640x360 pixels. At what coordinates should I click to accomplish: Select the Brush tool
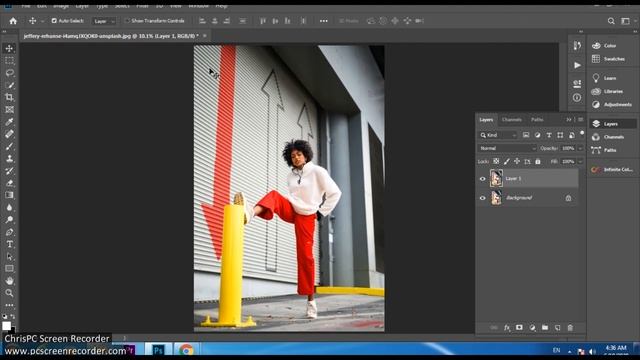point(9,146)
